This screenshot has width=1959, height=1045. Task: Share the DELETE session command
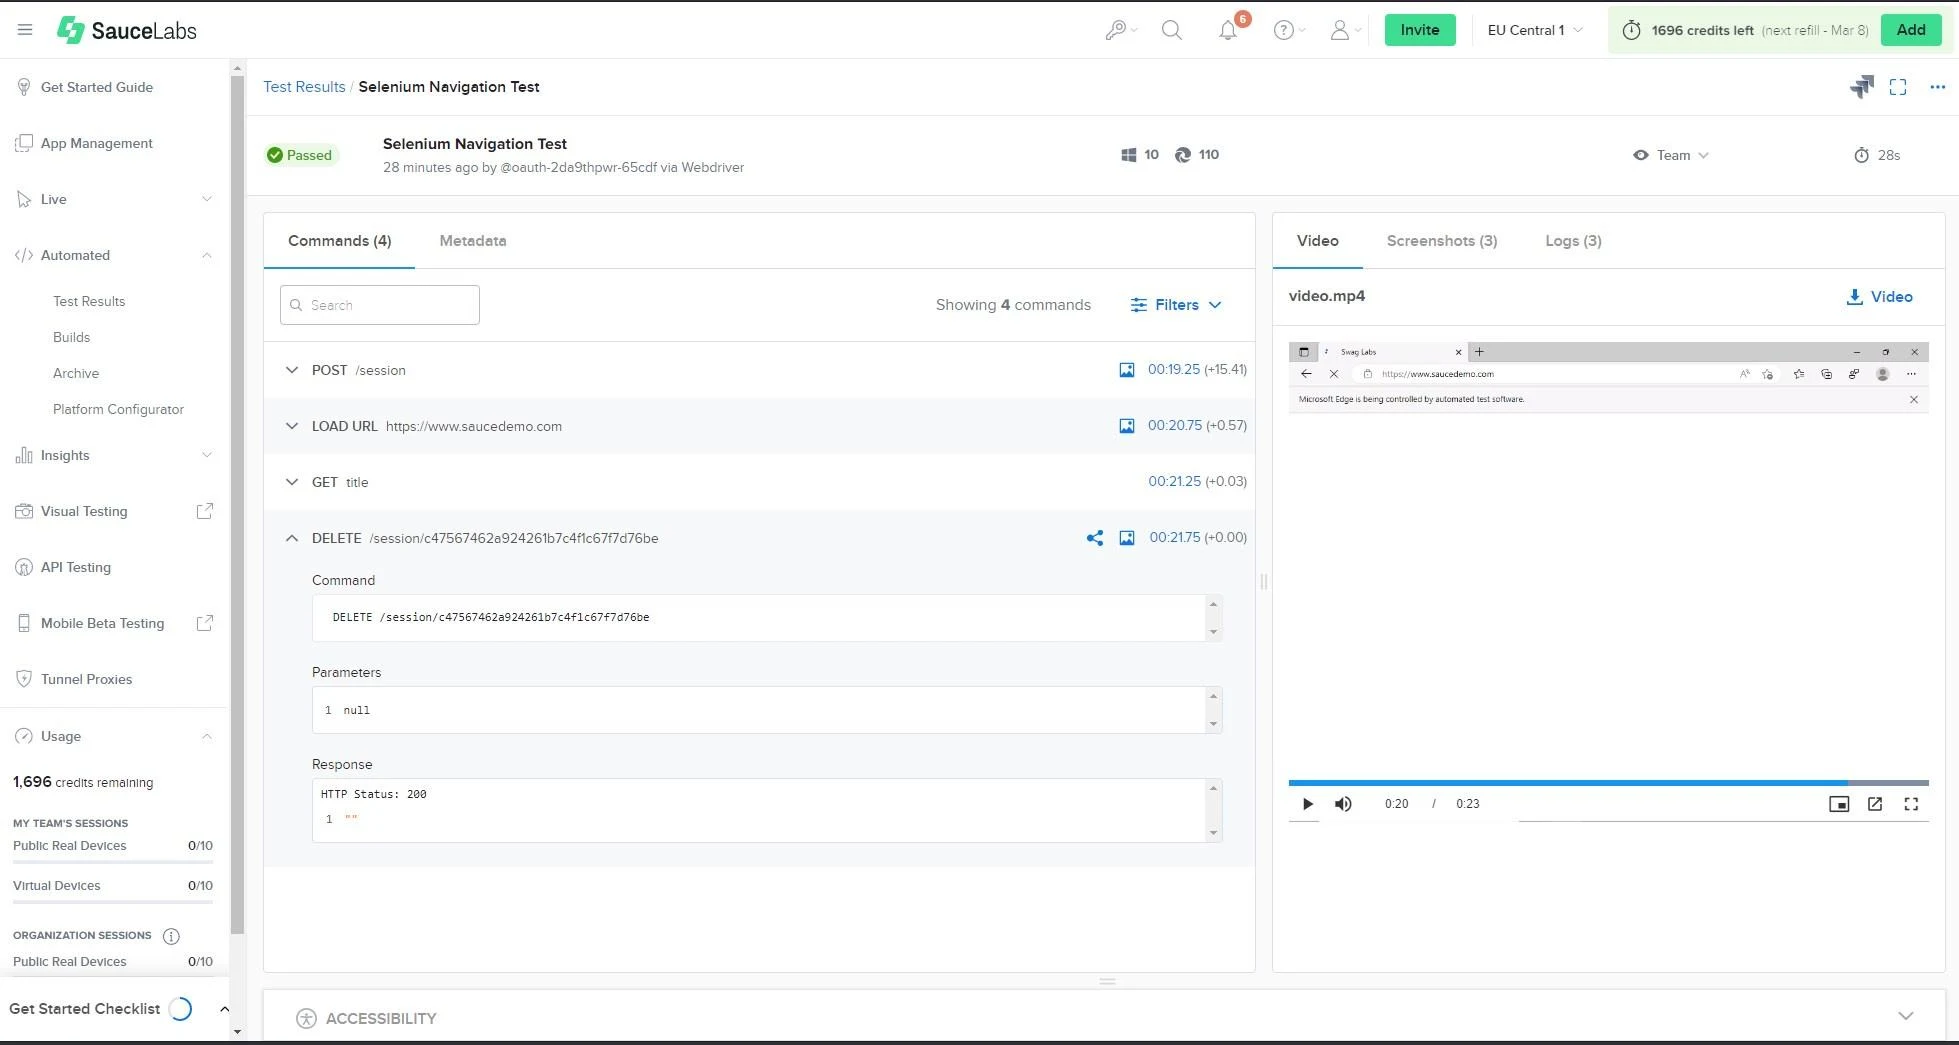pyautogui.click(x=1094, y=538)
